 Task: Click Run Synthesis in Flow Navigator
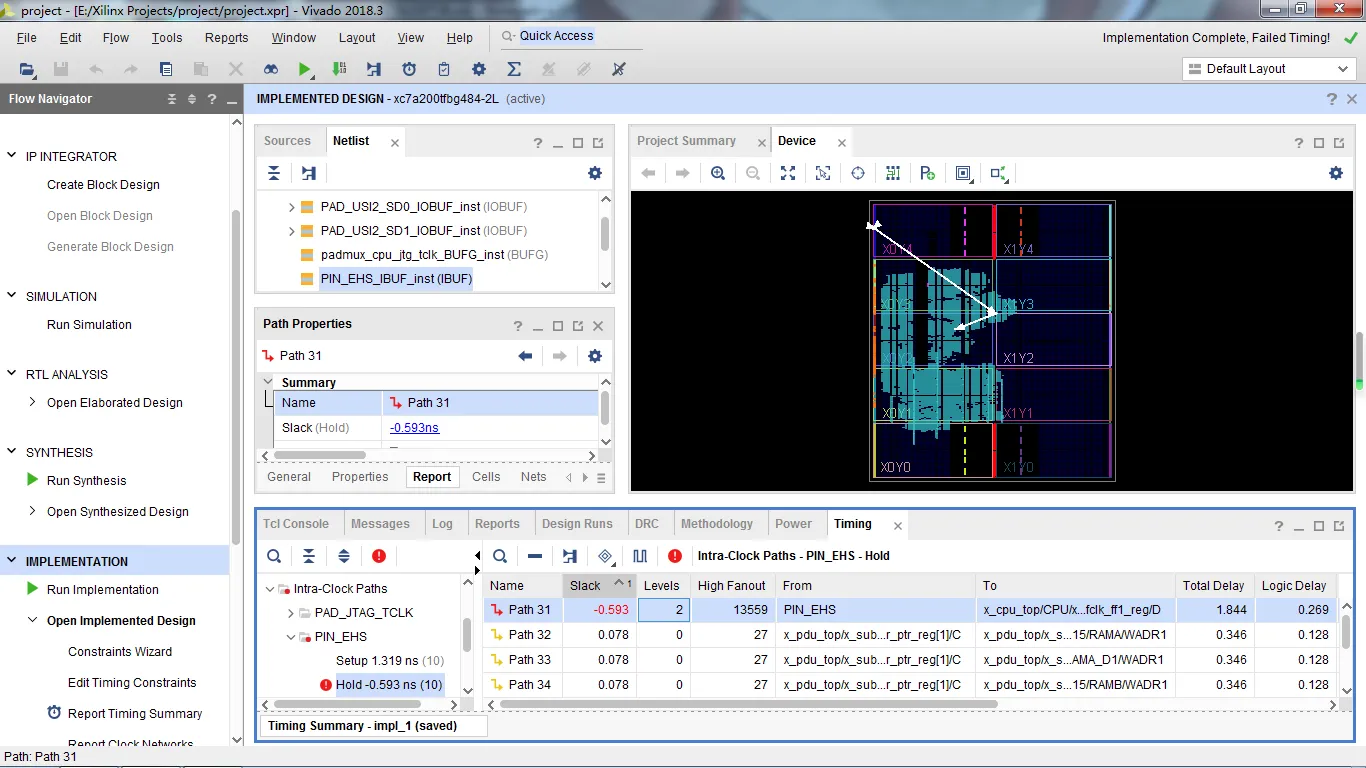pos(86,481)
